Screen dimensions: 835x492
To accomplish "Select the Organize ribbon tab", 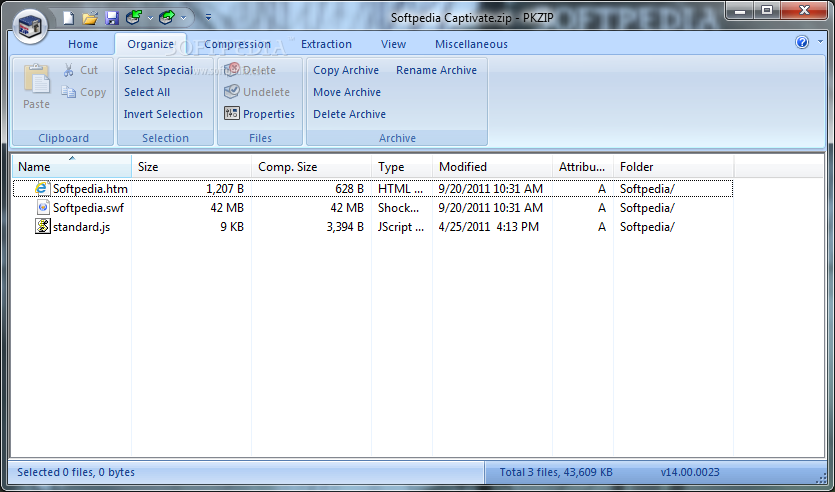I will pyautogui.click(x=151, y=44).
